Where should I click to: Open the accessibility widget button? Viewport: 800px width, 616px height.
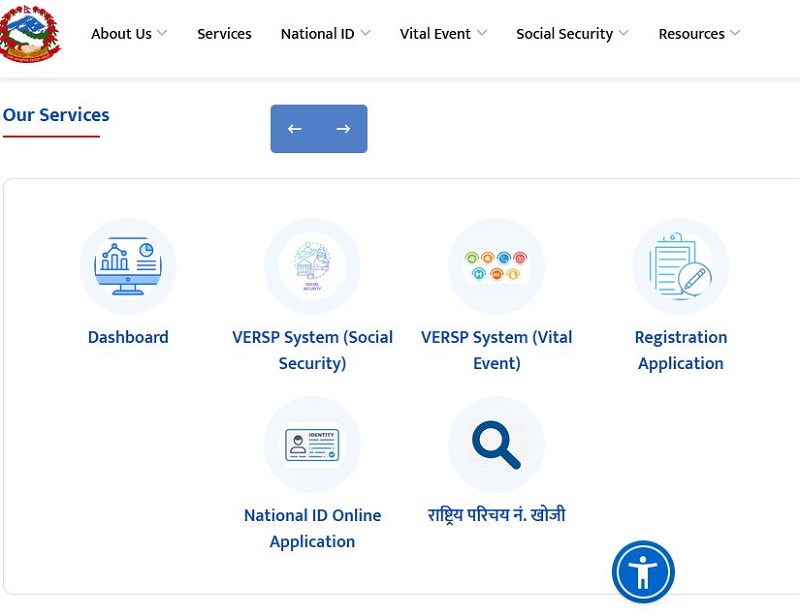point(643,572)
